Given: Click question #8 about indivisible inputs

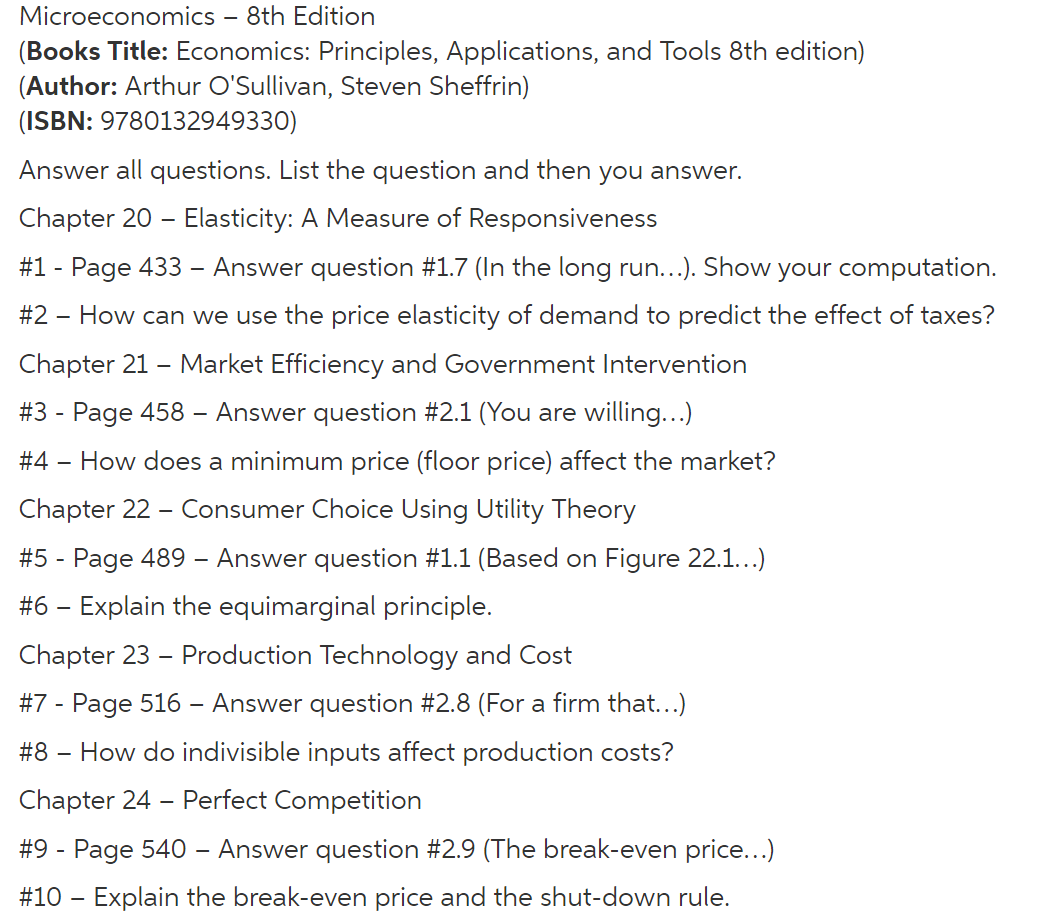Looking at the screenshot, I should pos(347,752).
